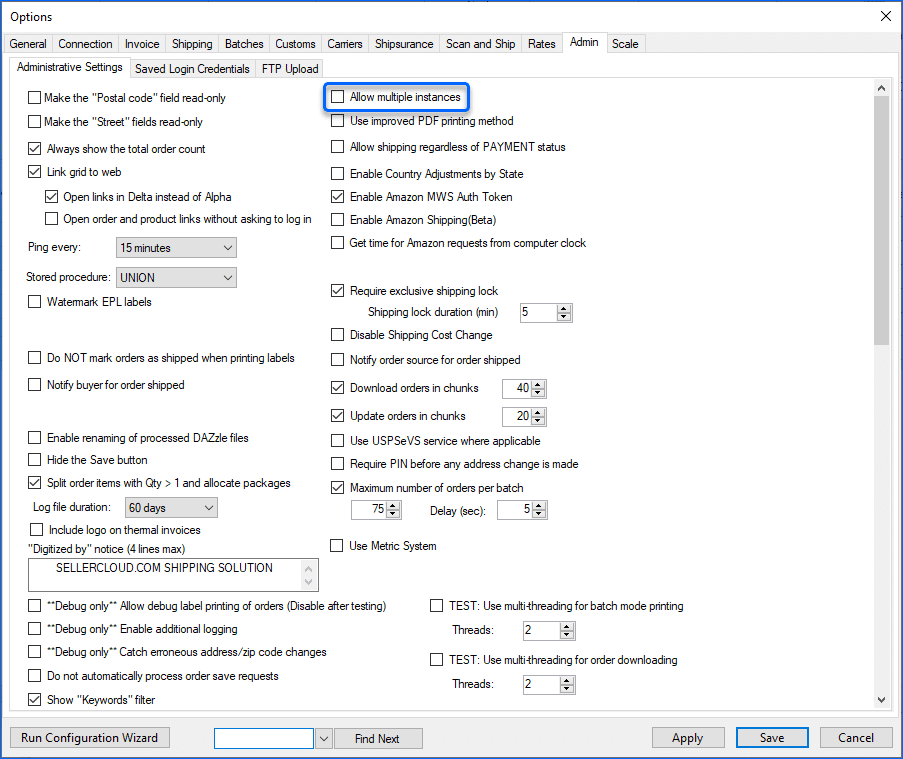This screenshot has height=759, width=903.
Task: Disable Require exclusive shipping lock
Action: pos(337,290)
